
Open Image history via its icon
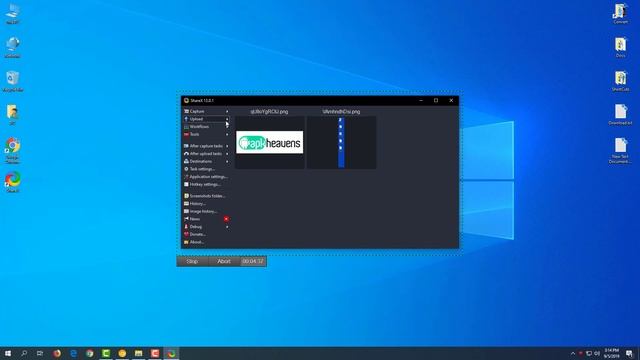pos(186,211)
